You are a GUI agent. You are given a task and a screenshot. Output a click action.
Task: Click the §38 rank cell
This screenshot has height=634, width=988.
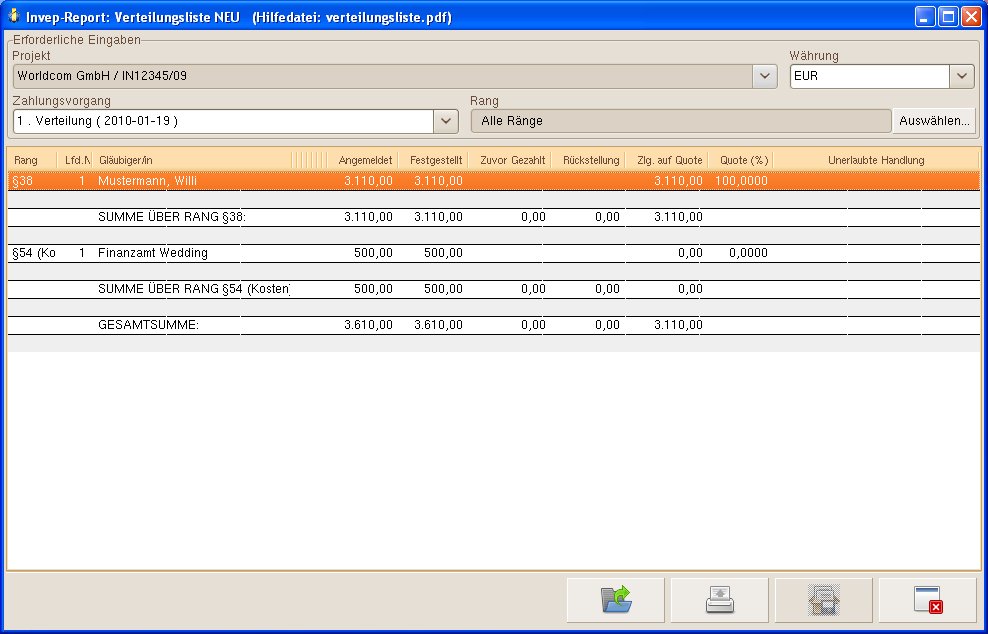point(23,181)
